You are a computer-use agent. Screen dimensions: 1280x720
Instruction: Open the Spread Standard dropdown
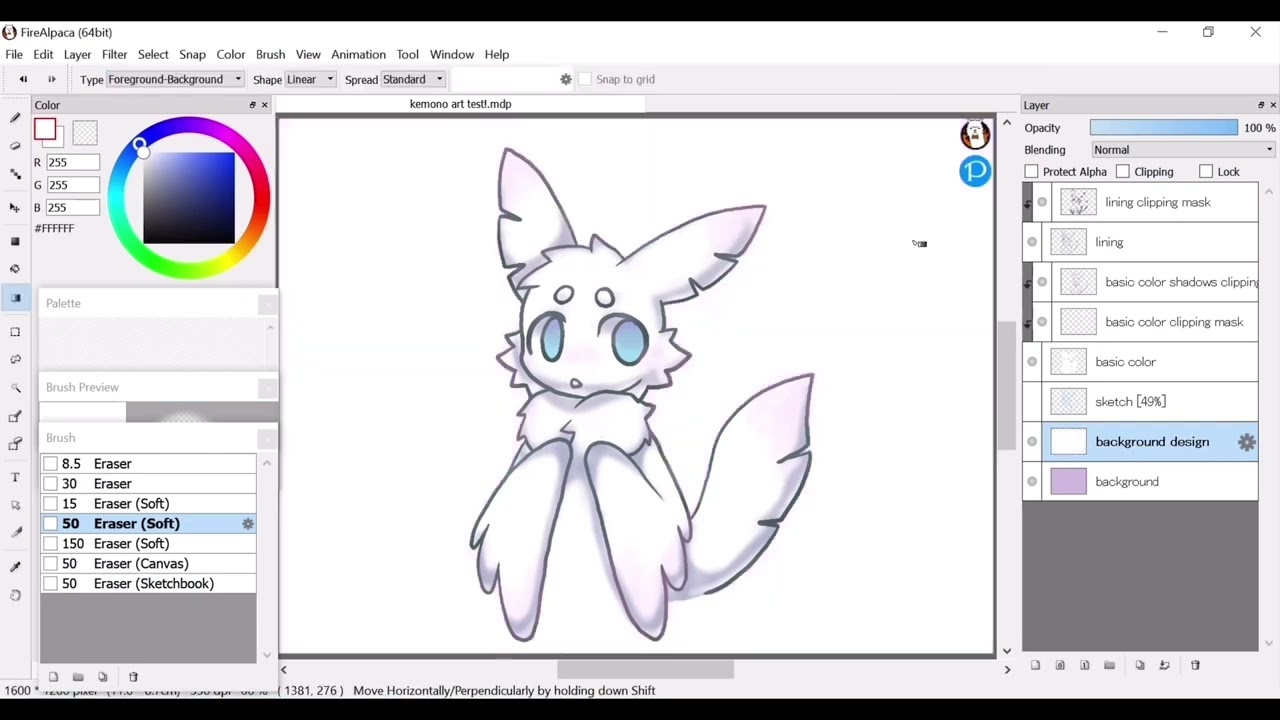pyautogui.click(x=413, y=79)
